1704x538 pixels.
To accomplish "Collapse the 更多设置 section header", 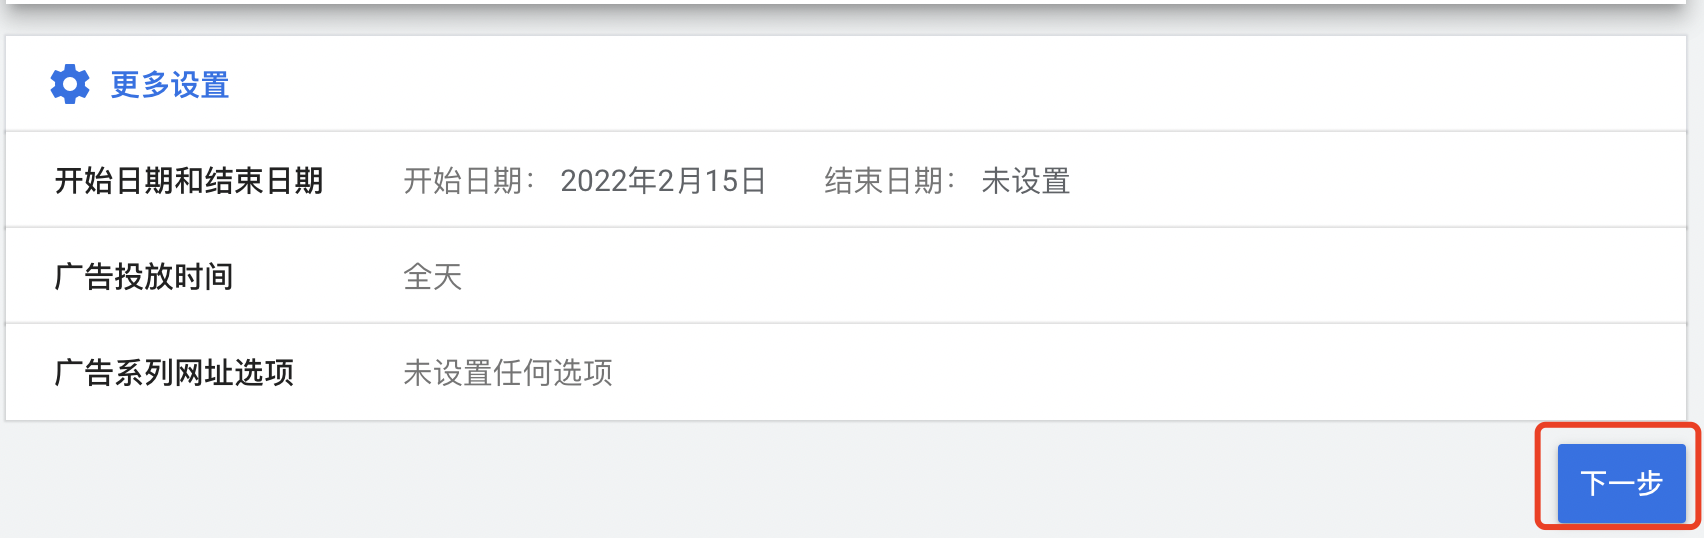I will pos(846,84).
